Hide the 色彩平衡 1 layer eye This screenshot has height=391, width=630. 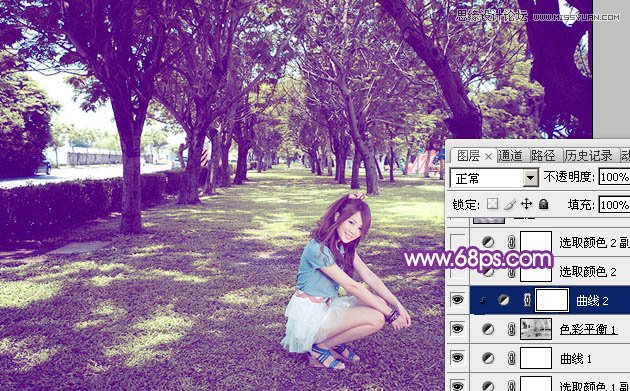coord(457,329)
